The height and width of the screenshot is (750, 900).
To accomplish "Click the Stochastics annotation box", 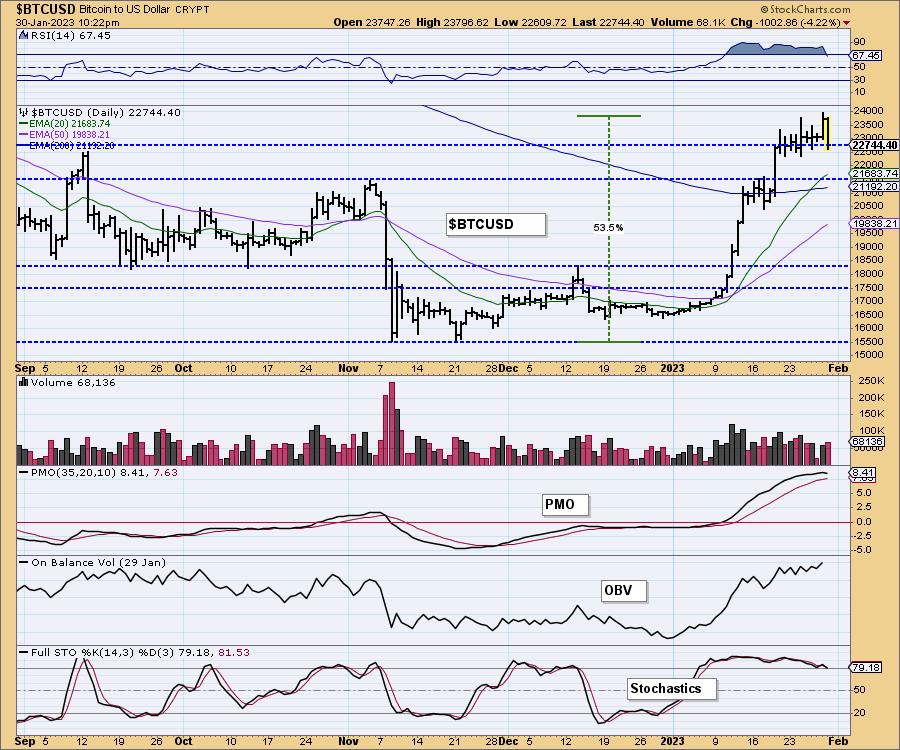I will click(x=672, y=689).
